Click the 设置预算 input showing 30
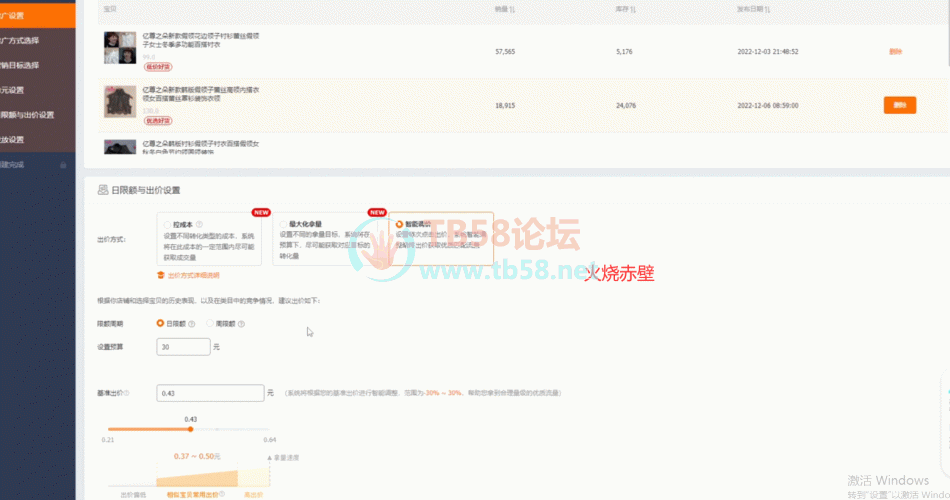Screen dimensions: 950x500 tap(184, 347)
